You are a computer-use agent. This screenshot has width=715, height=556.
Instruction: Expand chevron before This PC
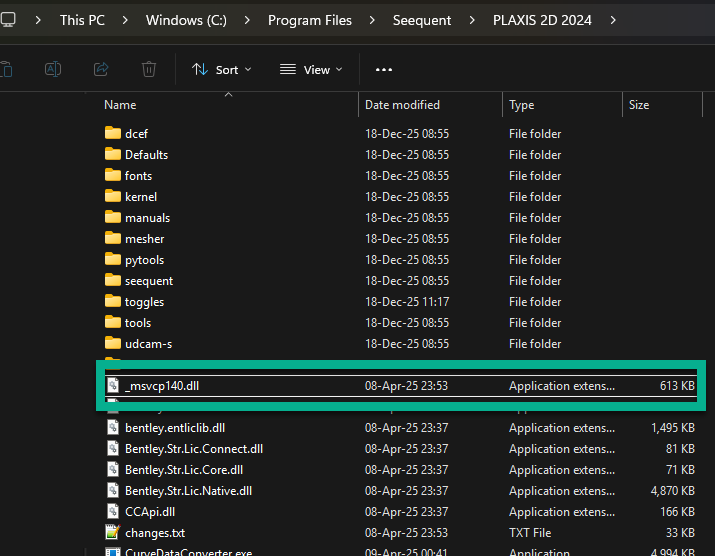click(38, 20)
